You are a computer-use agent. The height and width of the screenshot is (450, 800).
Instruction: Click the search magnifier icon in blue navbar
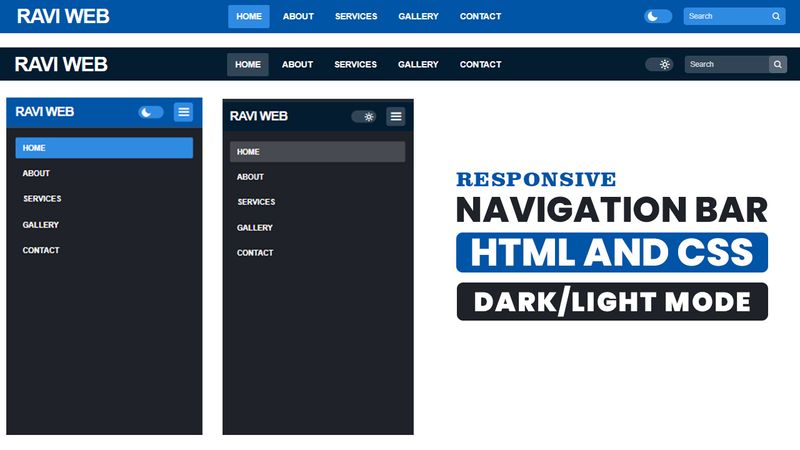point(776,16)
